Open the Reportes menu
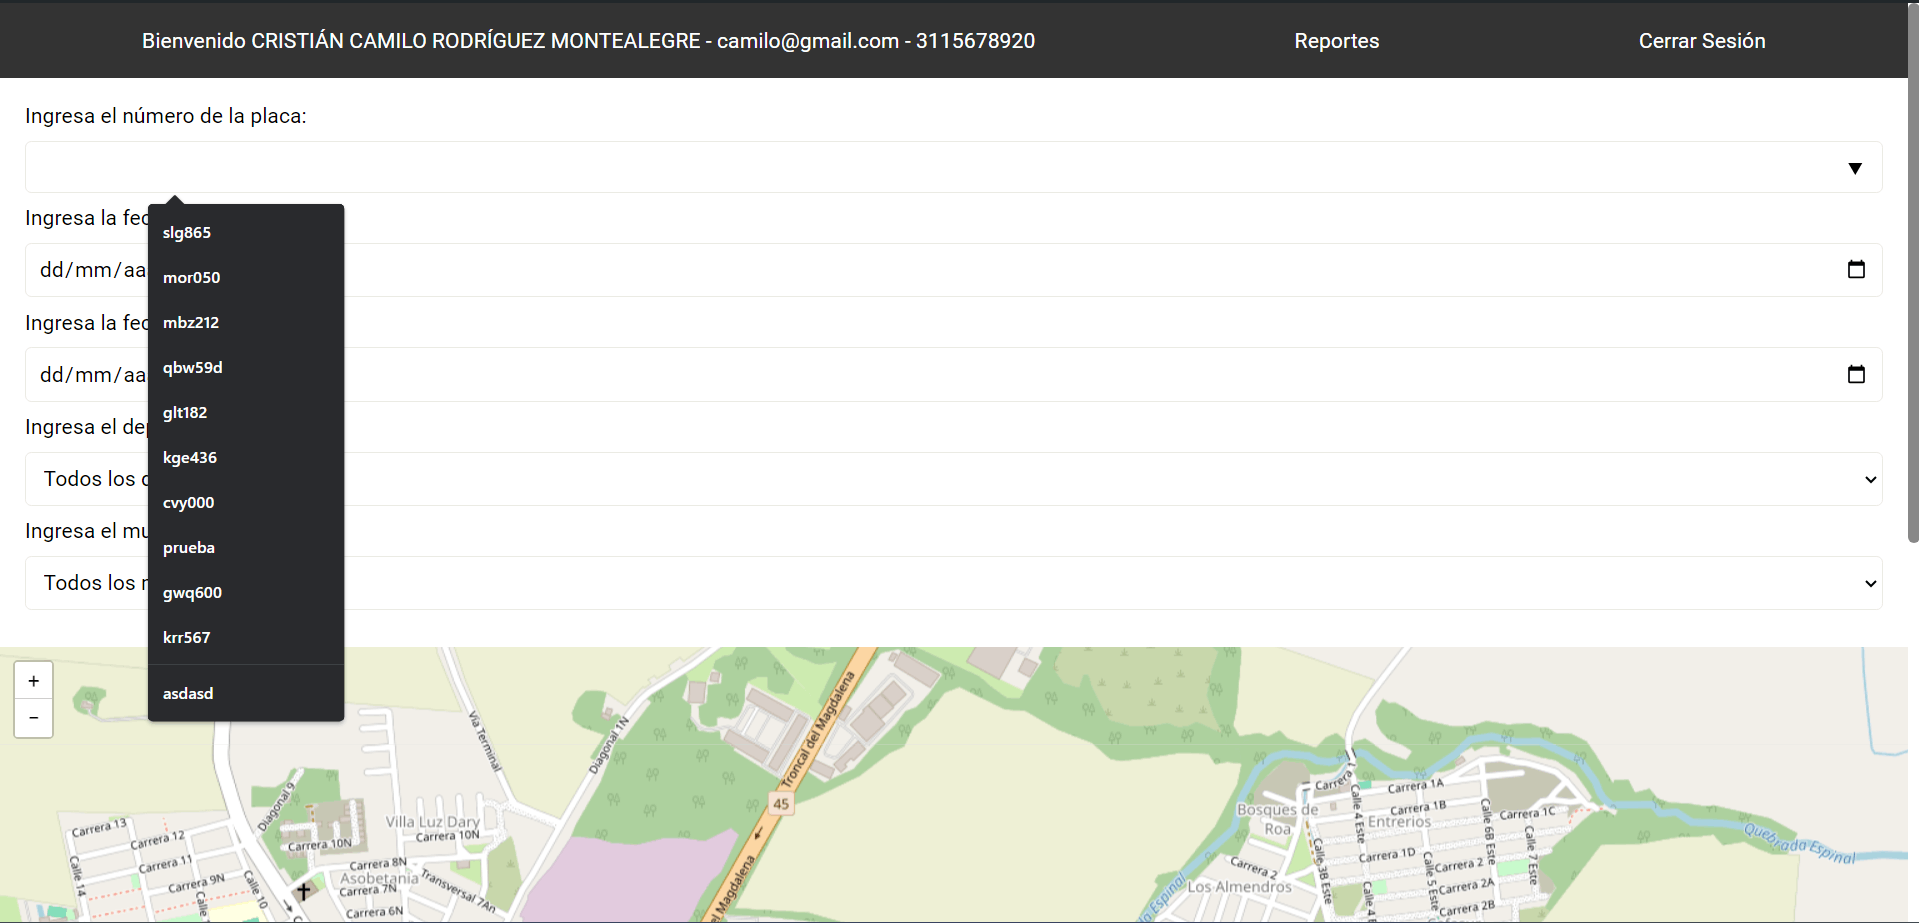 pos(1336,41)
